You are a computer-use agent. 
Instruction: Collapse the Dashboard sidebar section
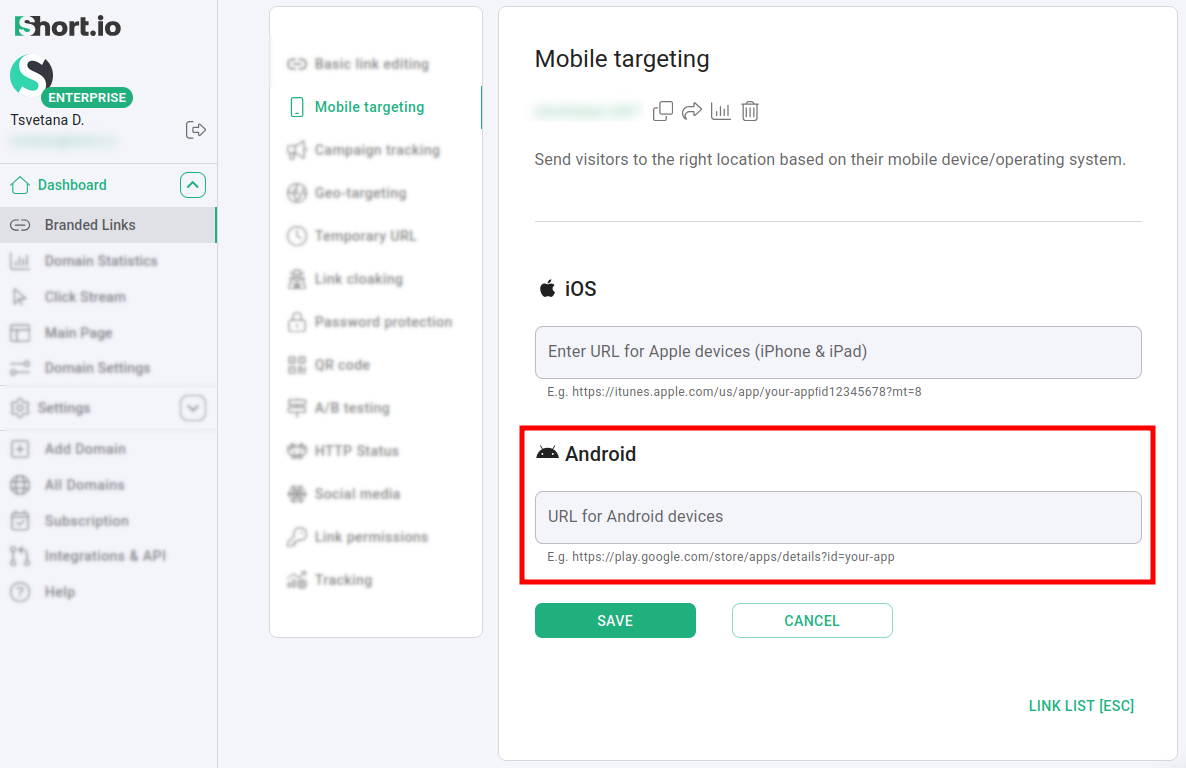click(x=192, y=184)
